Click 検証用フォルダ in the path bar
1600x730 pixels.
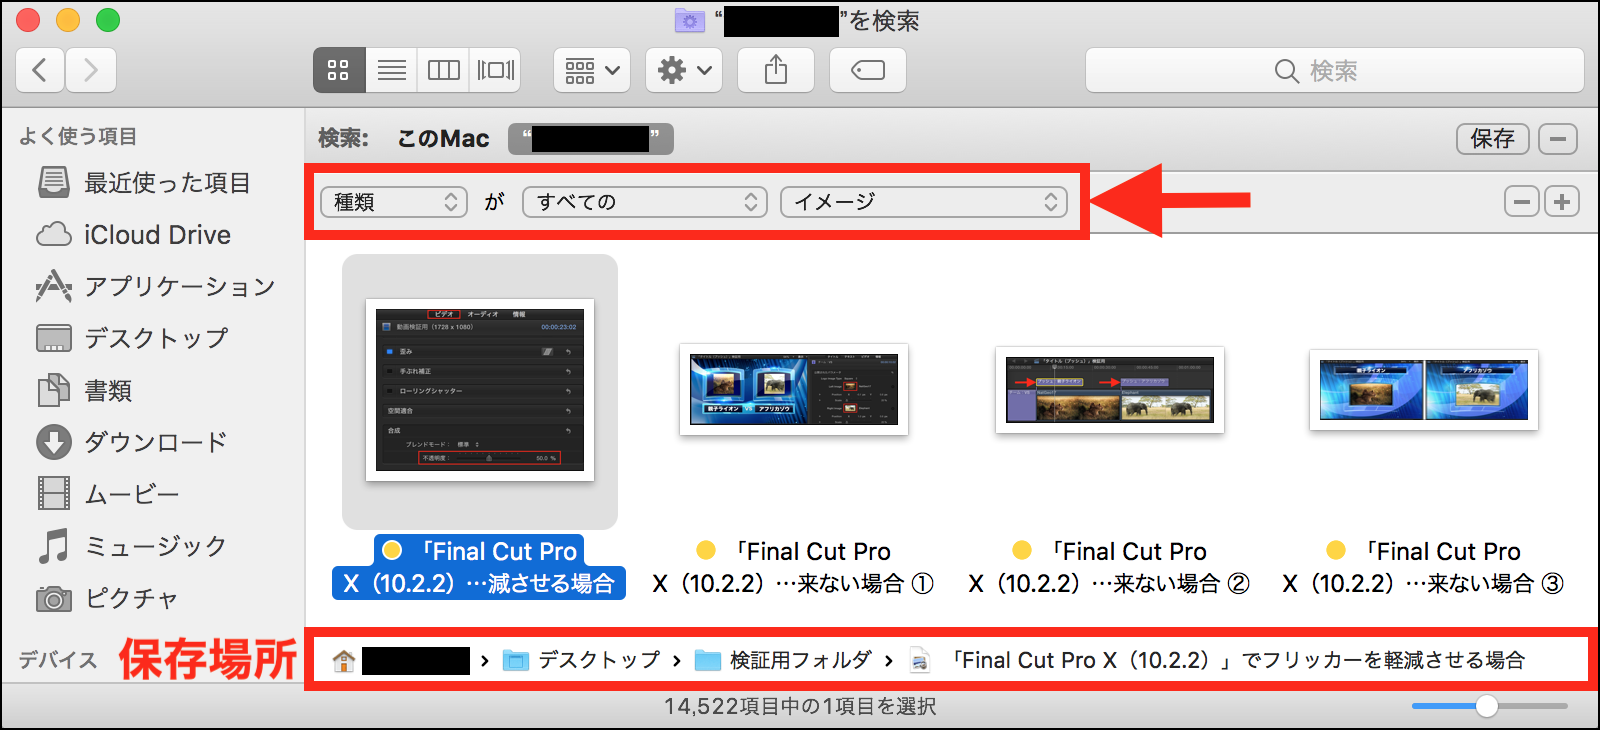[783, 660]
